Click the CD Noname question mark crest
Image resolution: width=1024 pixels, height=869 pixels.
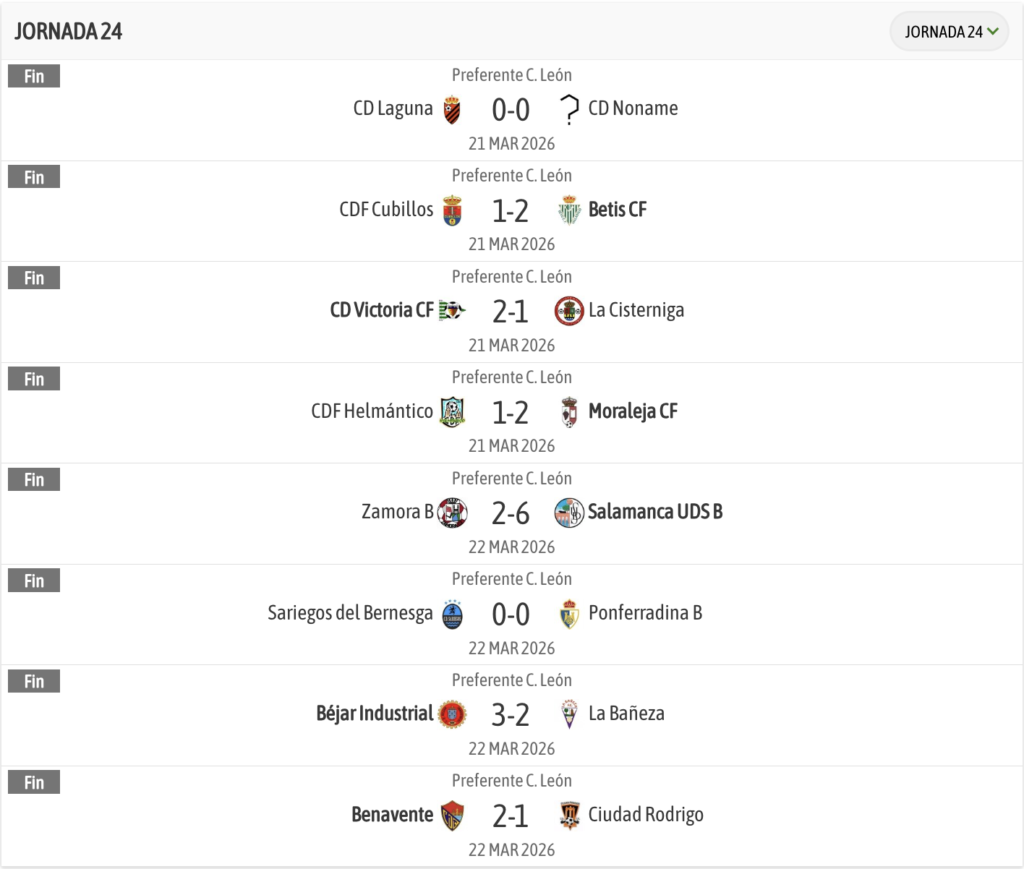pyautogui.click(x=569, y=109)
